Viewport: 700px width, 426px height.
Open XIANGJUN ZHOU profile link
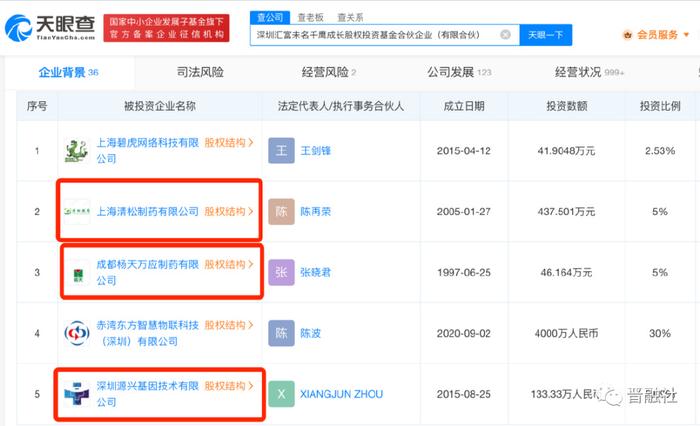coord(342,394)
